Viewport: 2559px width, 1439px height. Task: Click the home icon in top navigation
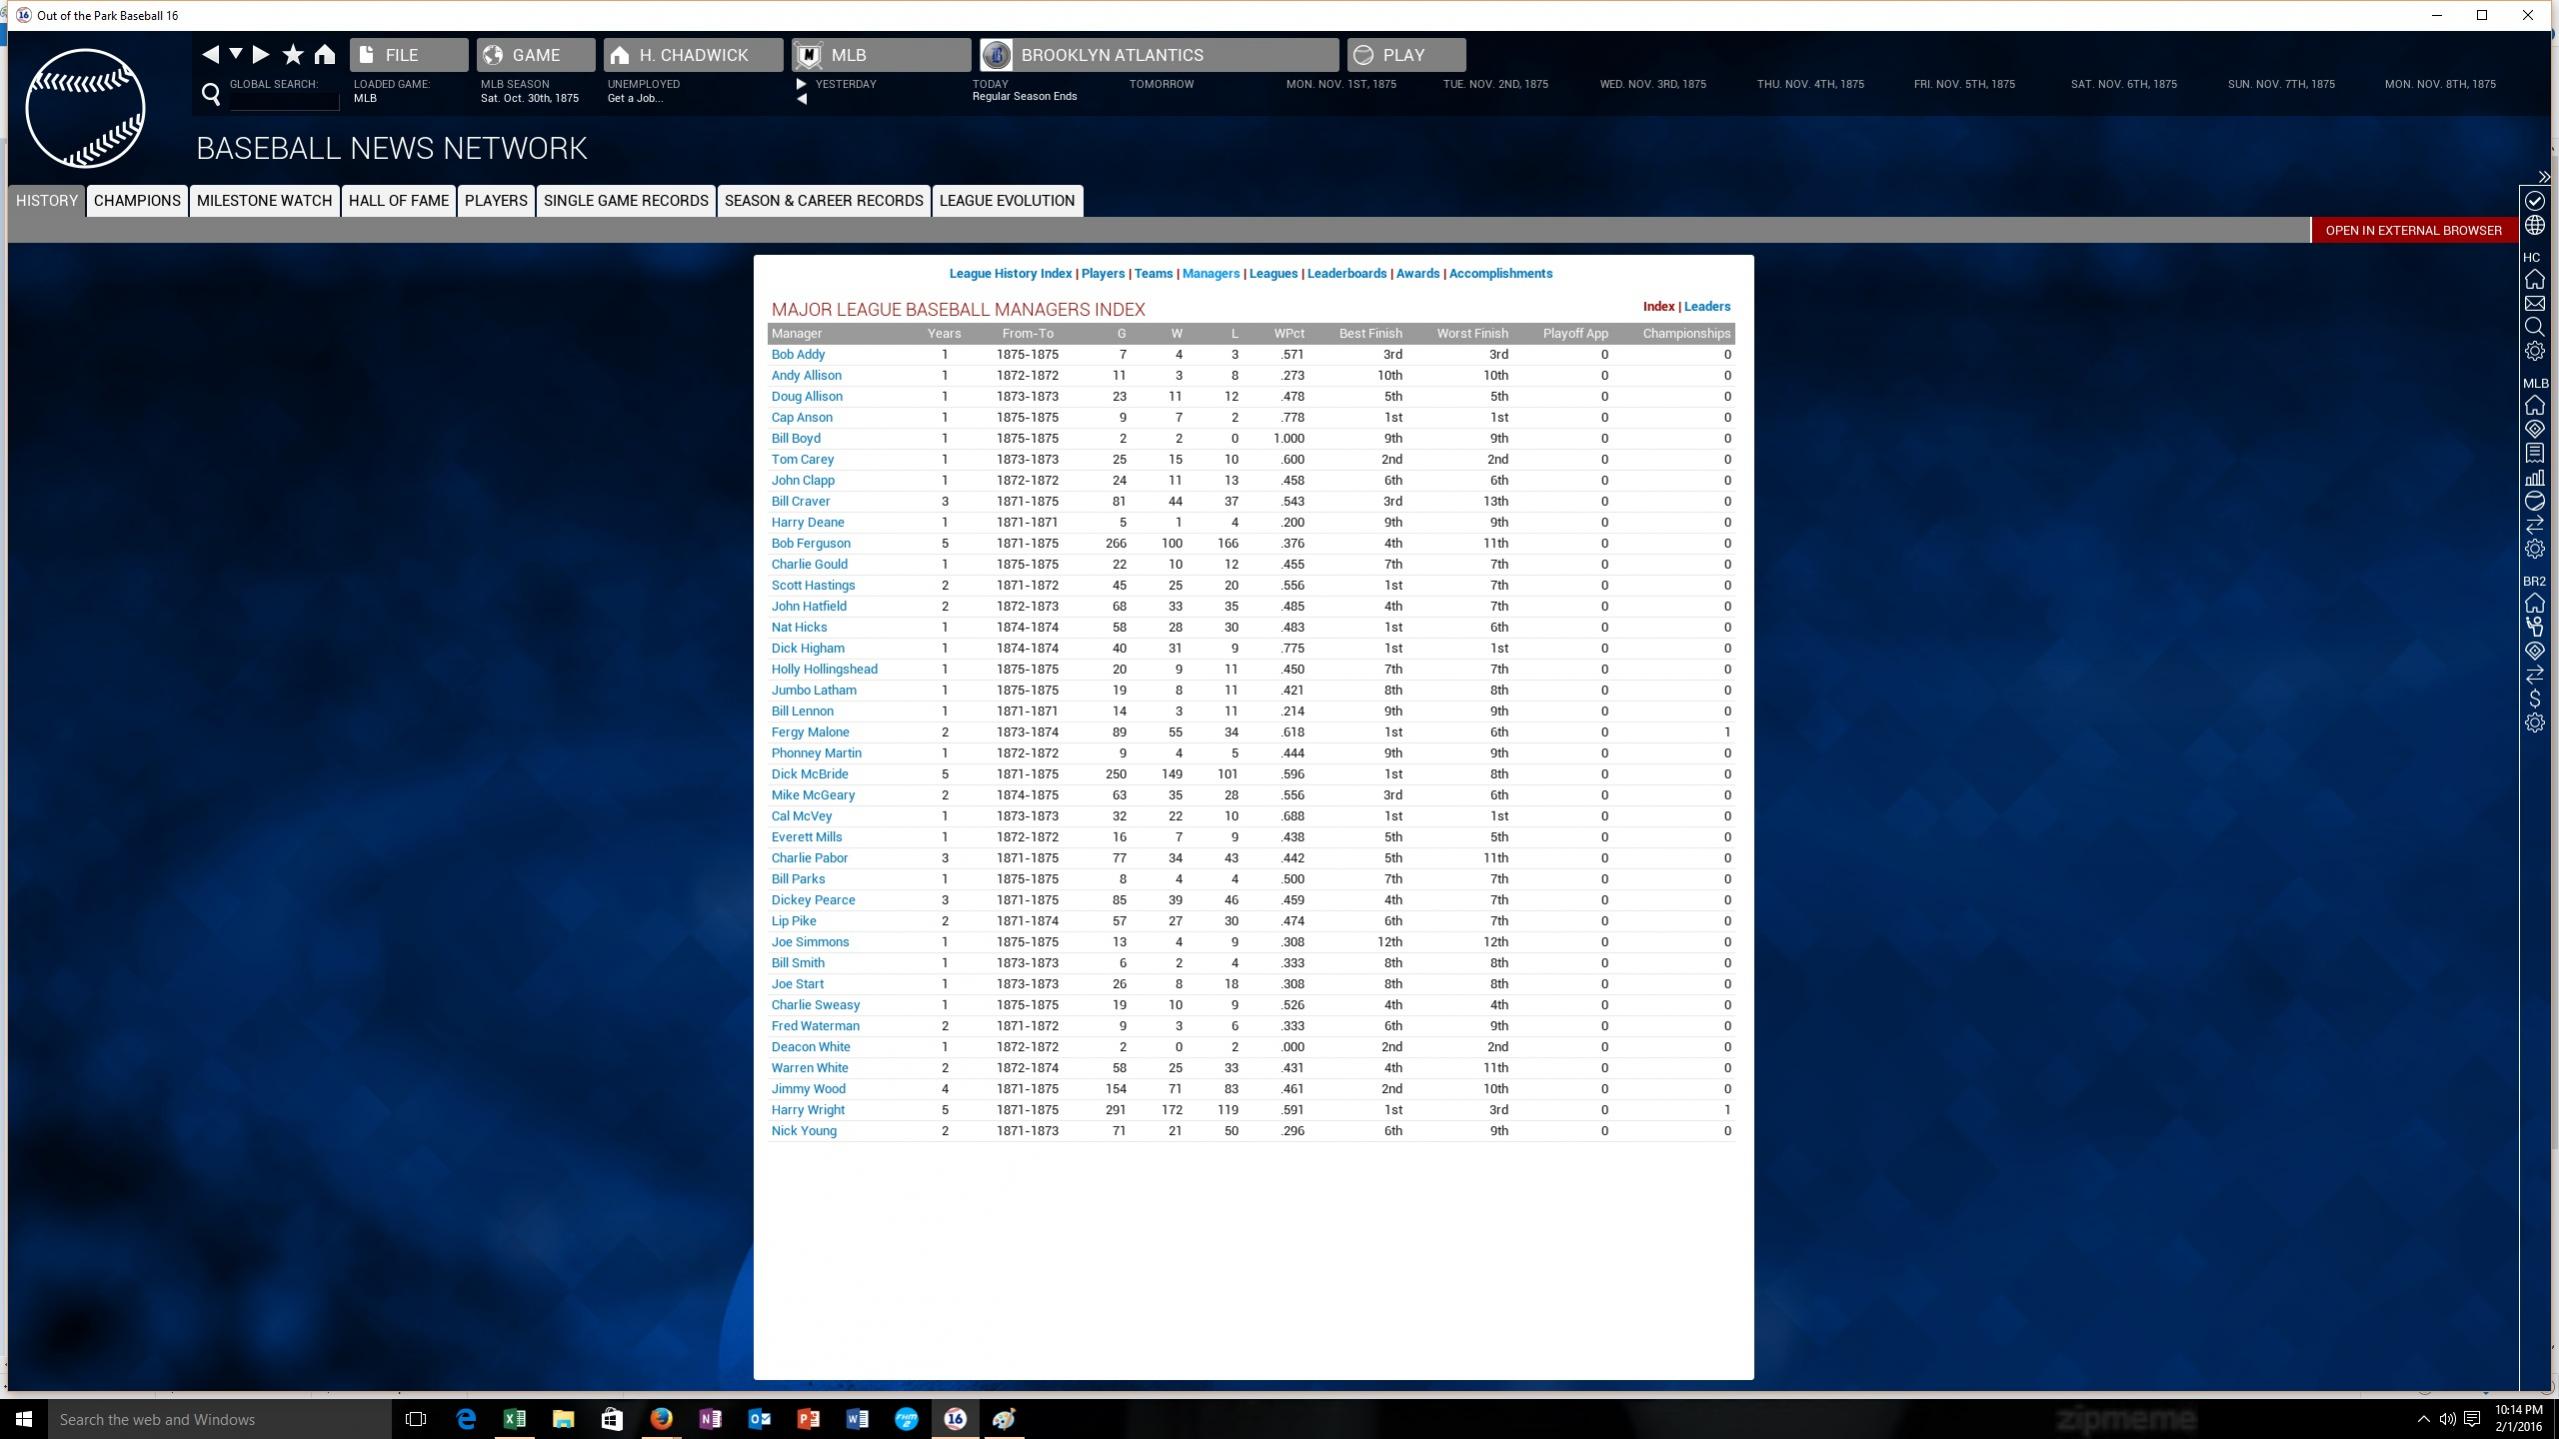pyautogui.click(x=324, y=55)
